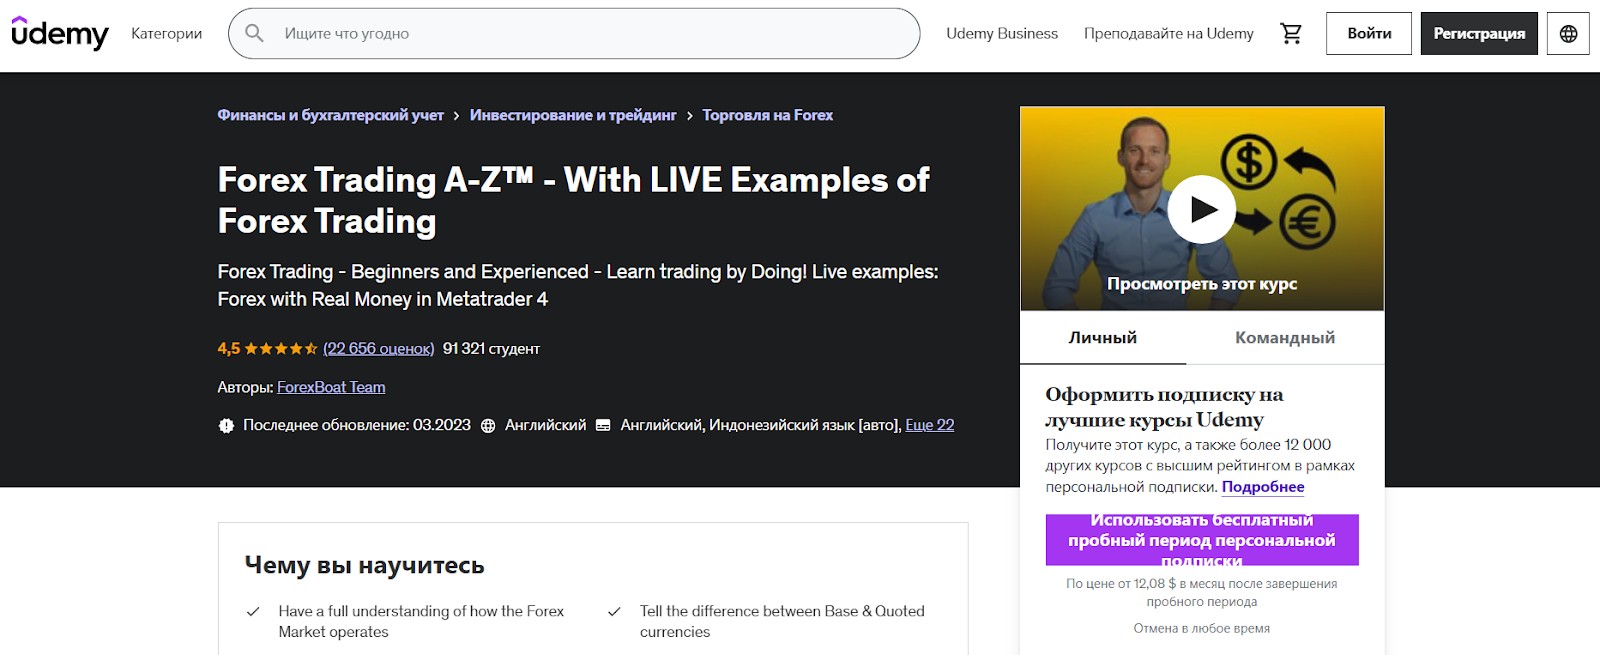
Task: Click the breadcrumb chevron after 'Финансы и бухгалтерский учет'
Action: 457,116
